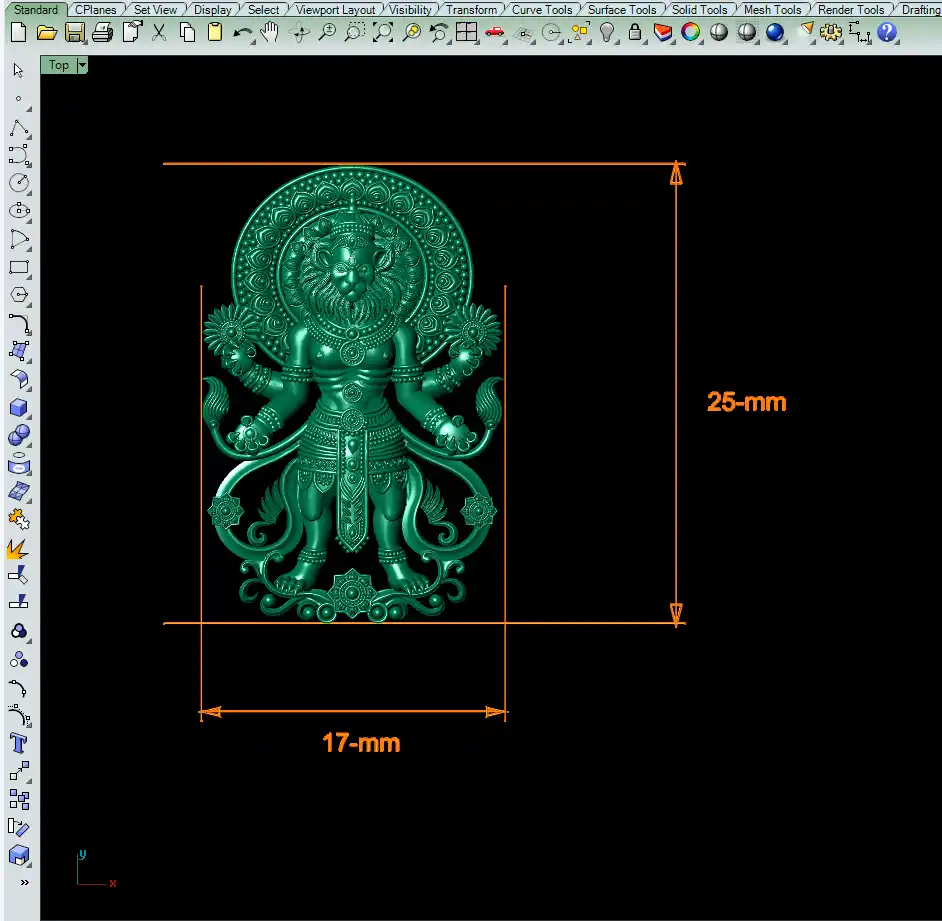Expand the four-viewport layout icon flyout

(467, 33)
